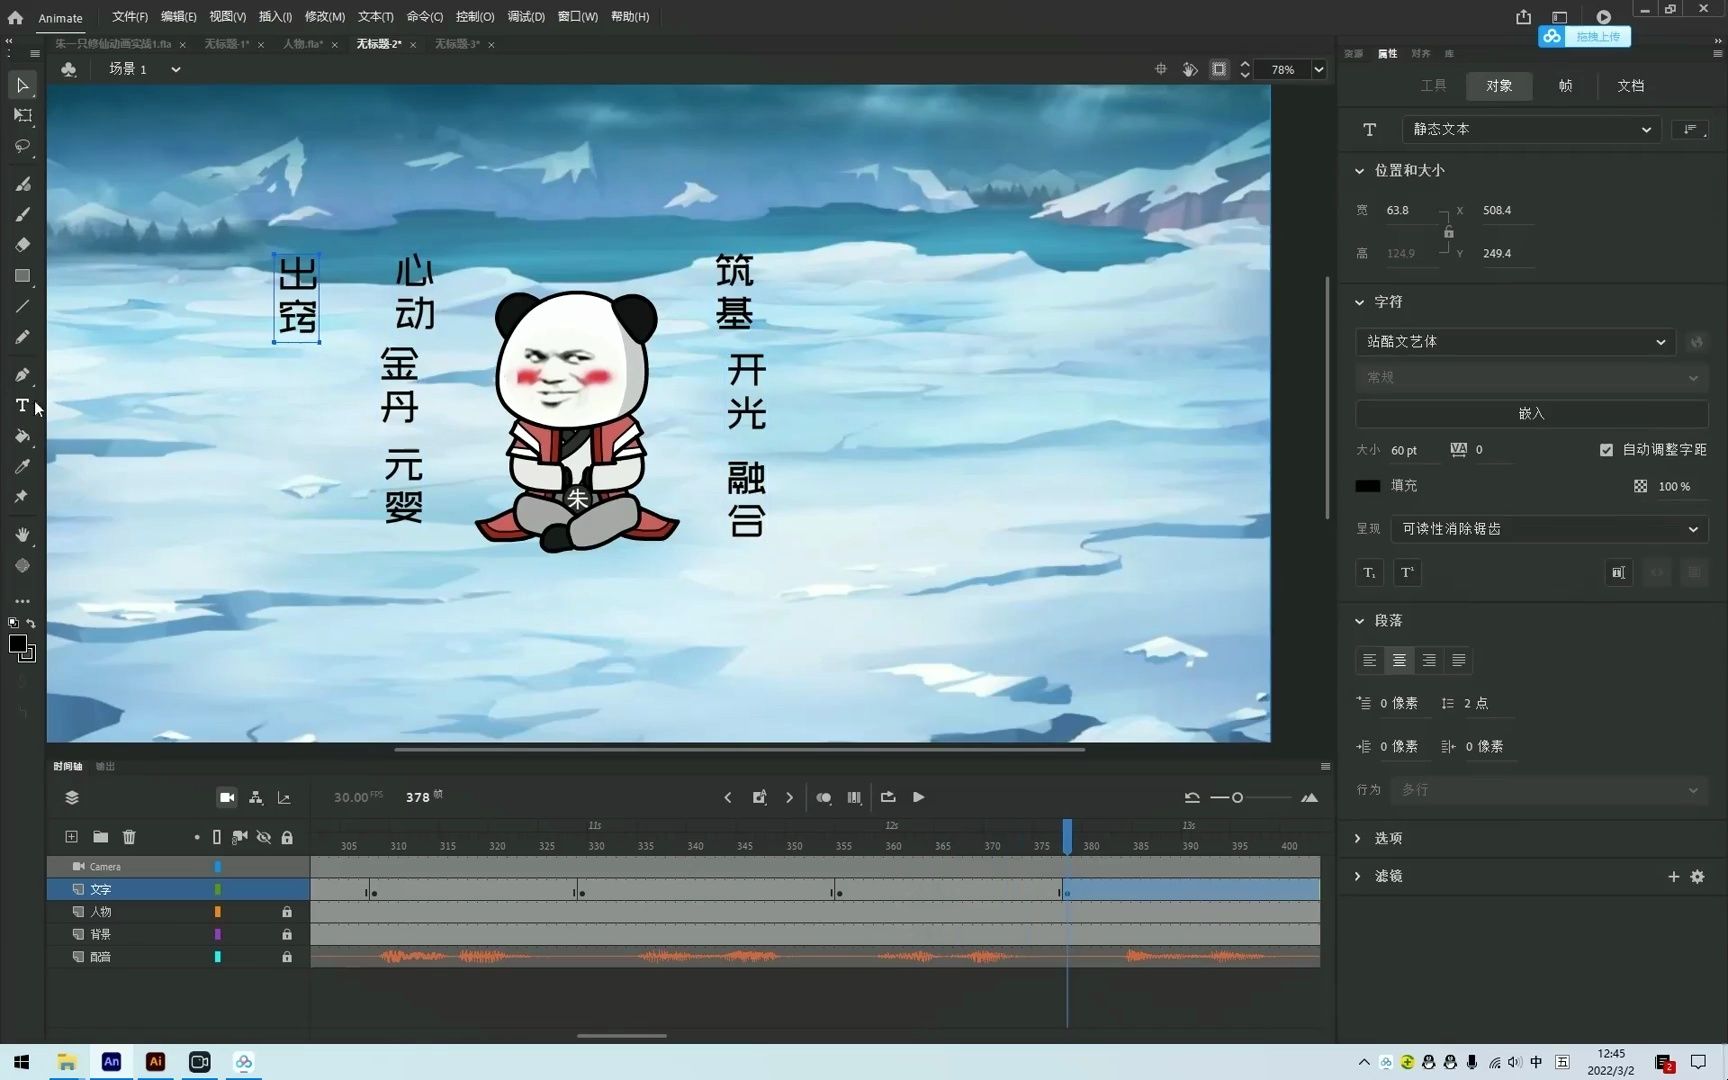Expand the 选项 section
This screenshot has height=1080, width=1728.
pos(1358,838)
